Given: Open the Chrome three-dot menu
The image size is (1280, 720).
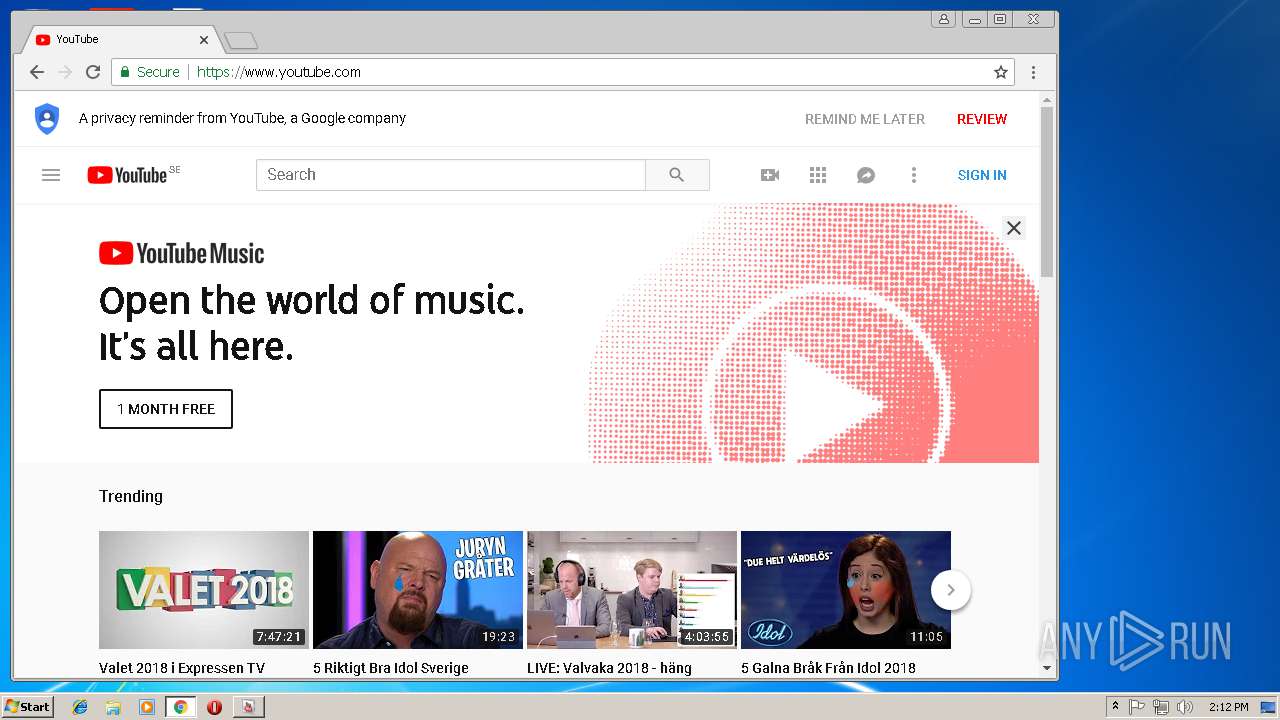Looking at the screenshot, I should tap(1034, 72).
